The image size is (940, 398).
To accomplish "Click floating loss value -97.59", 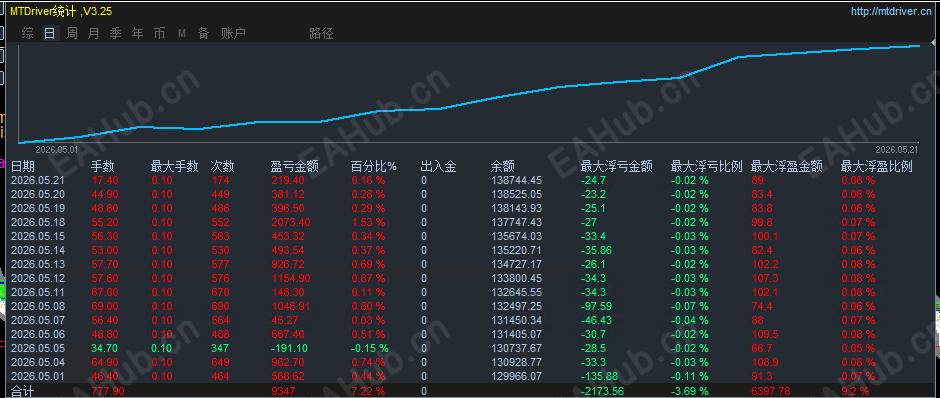I will pyautogui.click(x=597, y=306).
